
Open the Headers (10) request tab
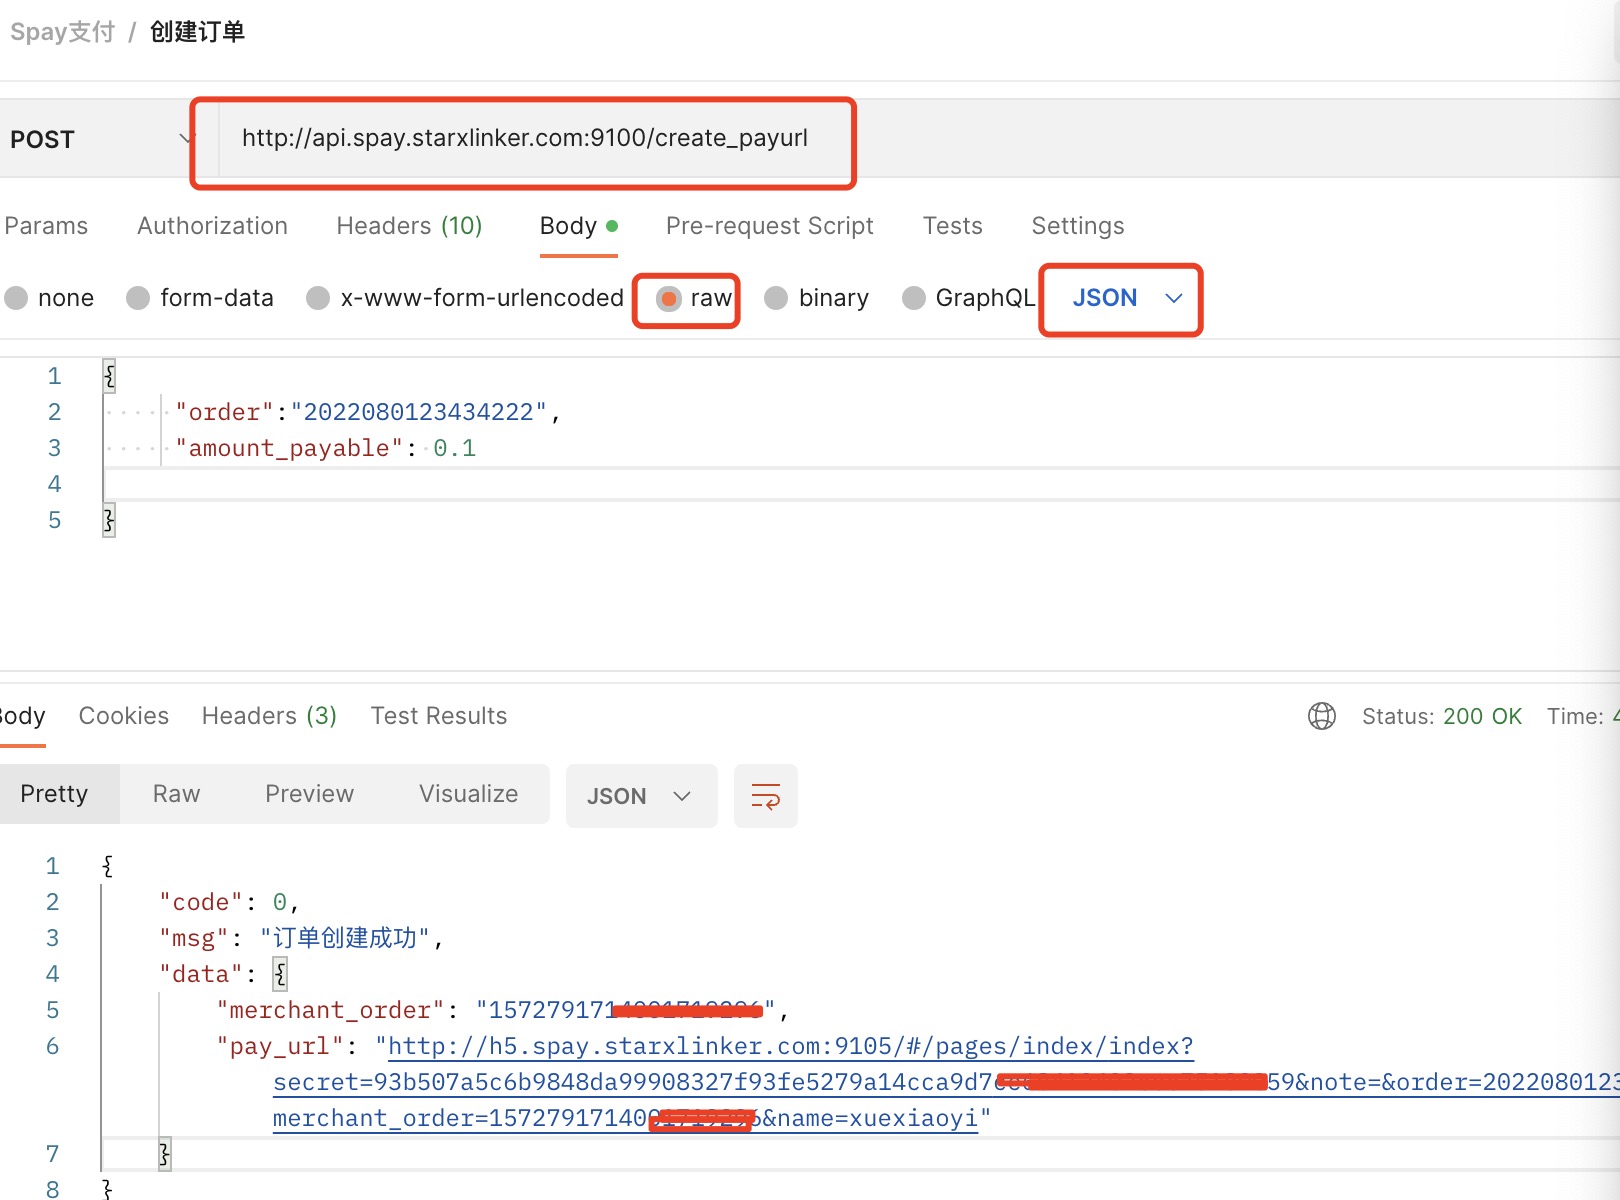[409, 226]
